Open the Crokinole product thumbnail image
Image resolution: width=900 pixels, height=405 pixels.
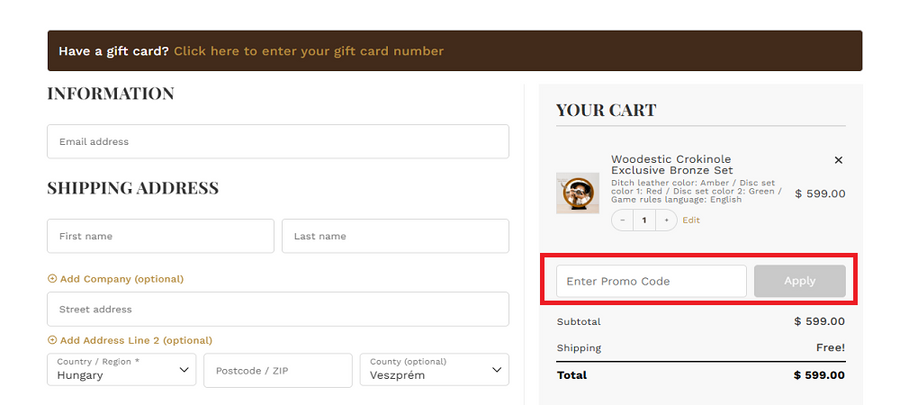tap(577, 193)
